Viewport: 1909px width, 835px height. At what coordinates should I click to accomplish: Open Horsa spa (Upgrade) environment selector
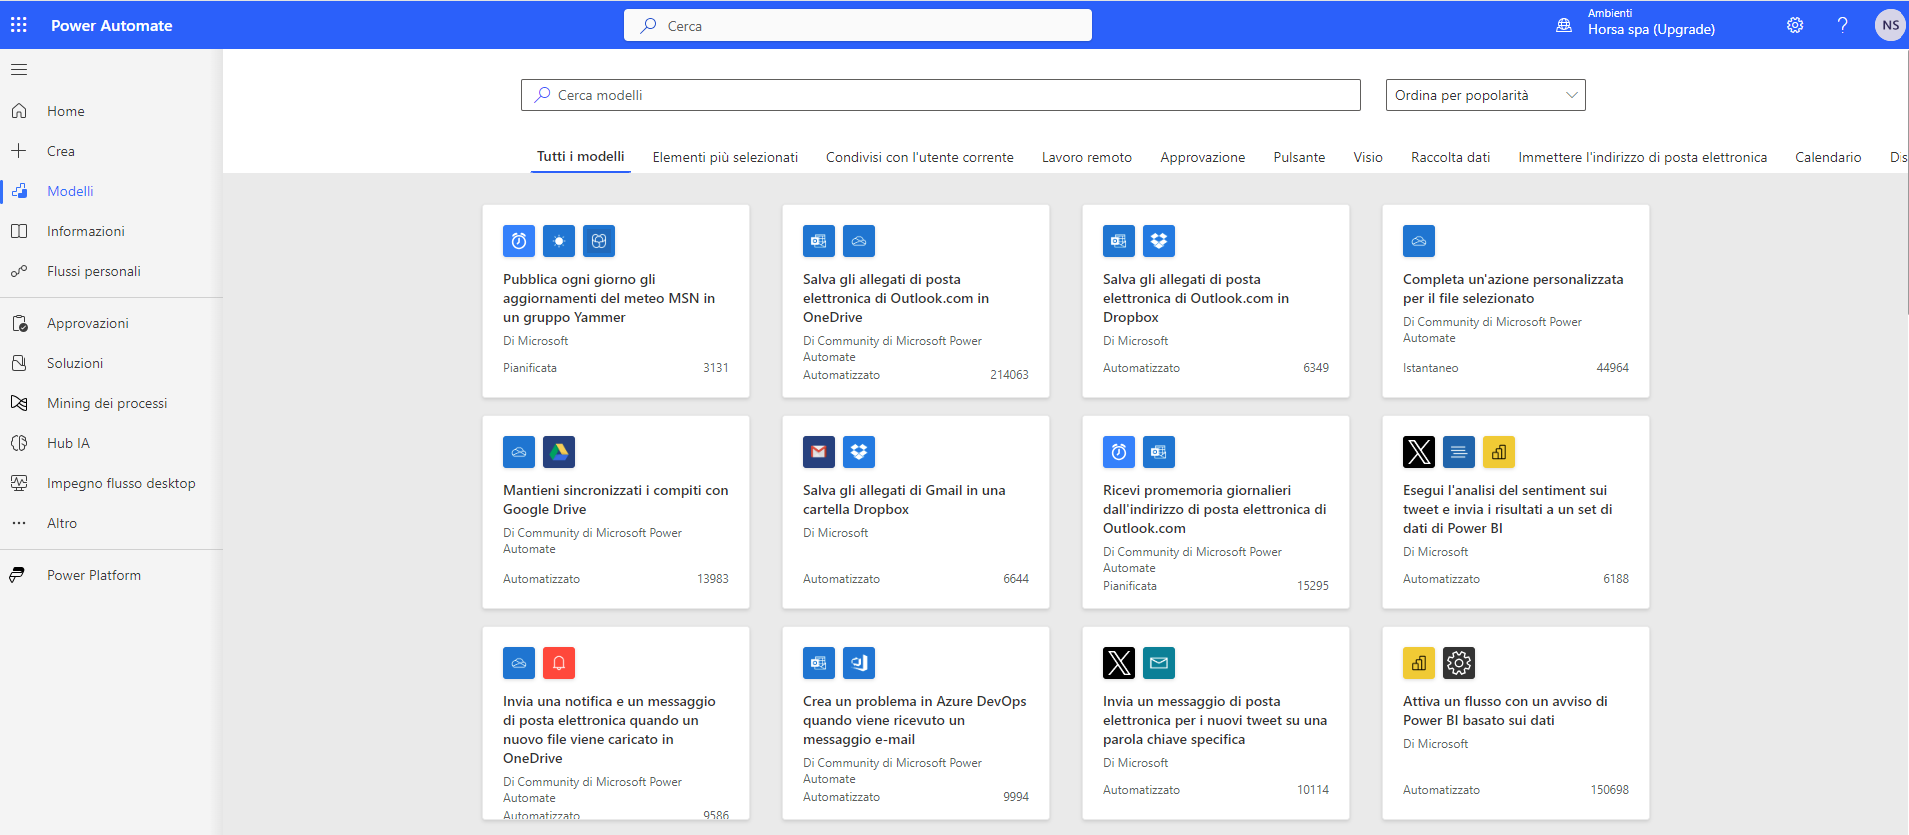click(1651, 29)
